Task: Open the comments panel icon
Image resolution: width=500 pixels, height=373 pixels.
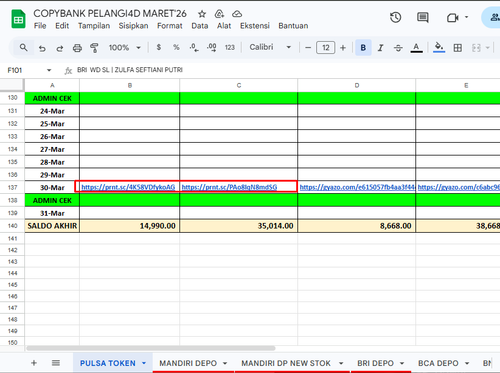Action: coord(423,17)
